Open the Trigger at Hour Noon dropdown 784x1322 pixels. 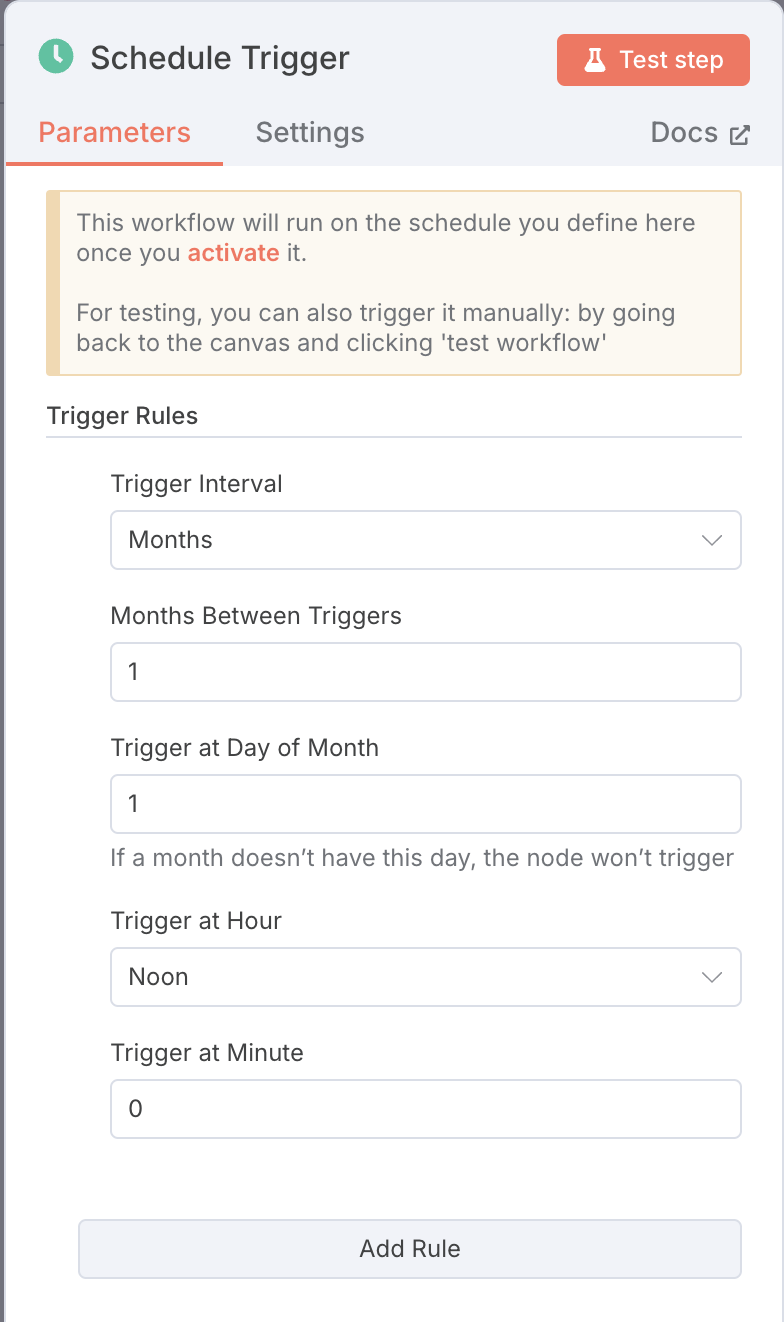pyautogui.click(x=426, y=977)
